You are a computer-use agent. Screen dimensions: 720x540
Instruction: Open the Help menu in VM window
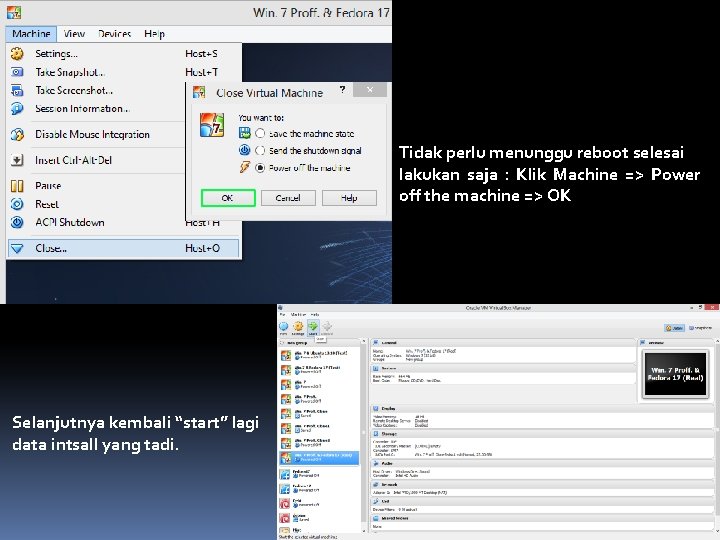[154, 34]
